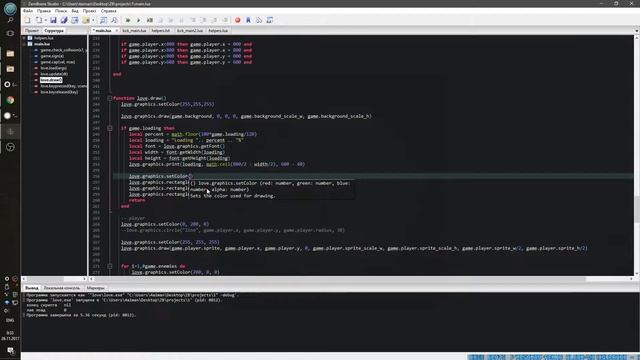Screen dimensions: 640x360
Task: Jump to love.keypressed in Structure tree
Action: 63,86
